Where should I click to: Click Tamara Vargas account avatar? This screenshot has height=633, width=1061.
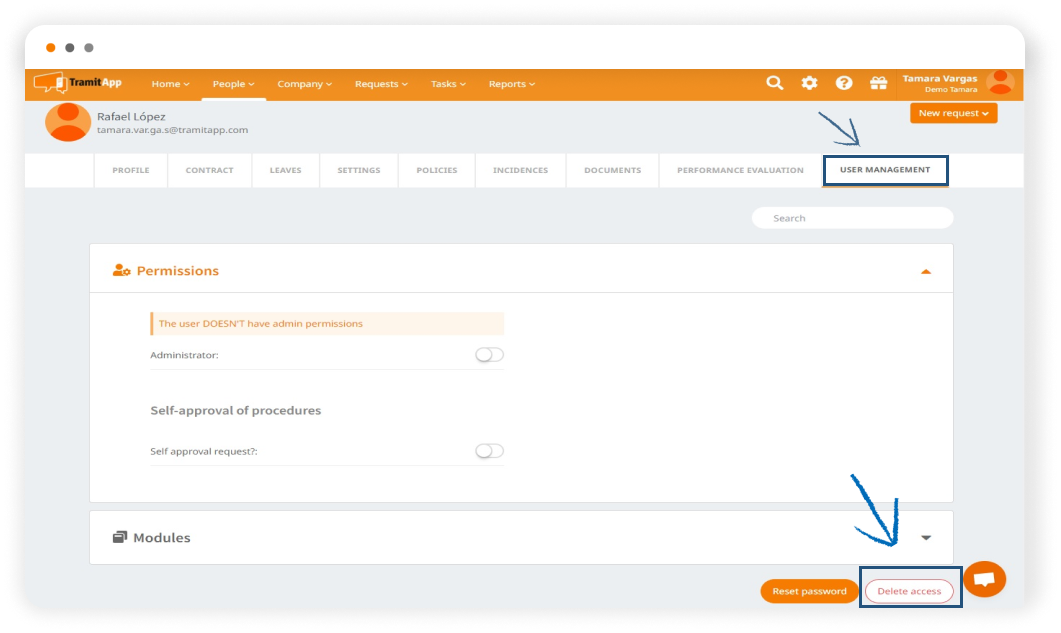pos(999,83)
